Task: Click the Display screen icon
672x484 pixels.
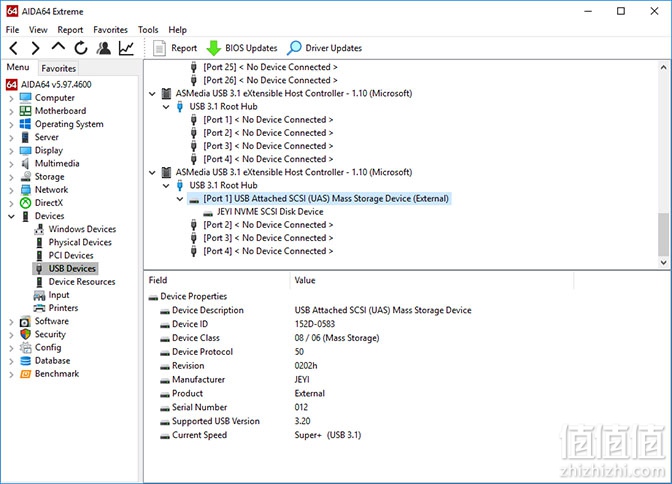Action: tap(25, 150)
